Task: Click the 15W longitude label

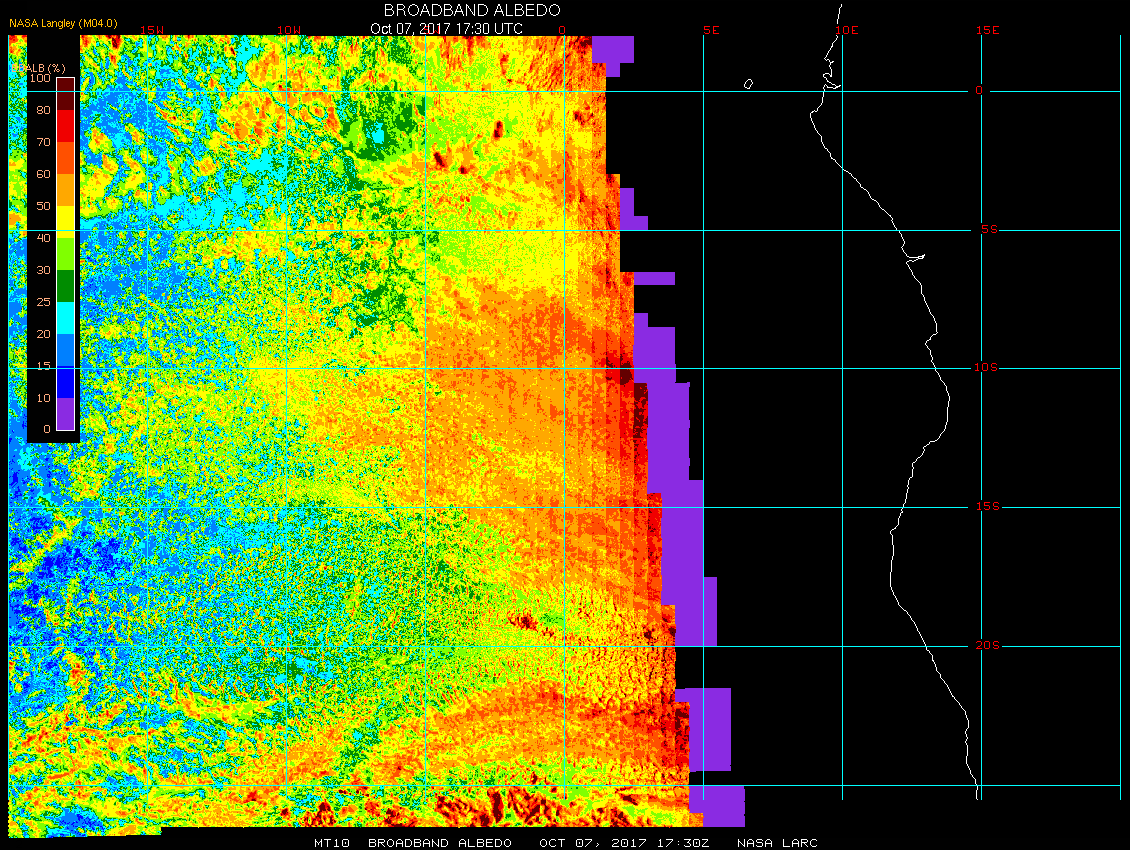Action: tap(151, 30)
